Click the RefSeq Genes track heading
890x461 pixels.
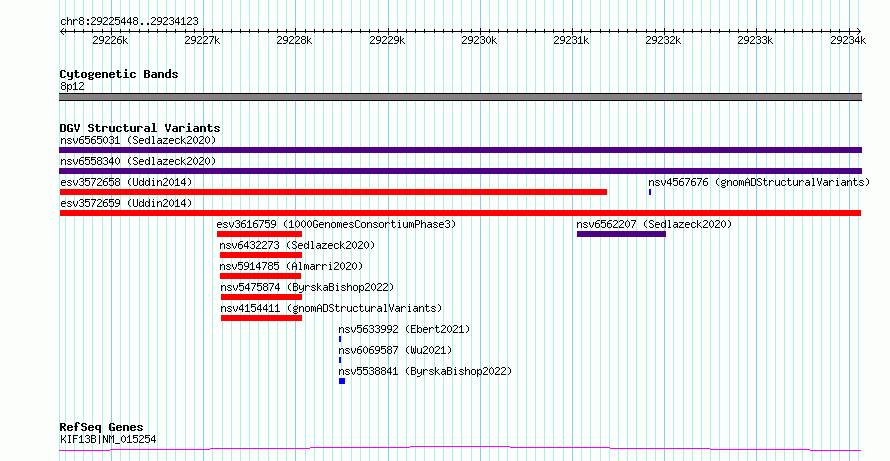pyautogui.click(x=101, y=427)
